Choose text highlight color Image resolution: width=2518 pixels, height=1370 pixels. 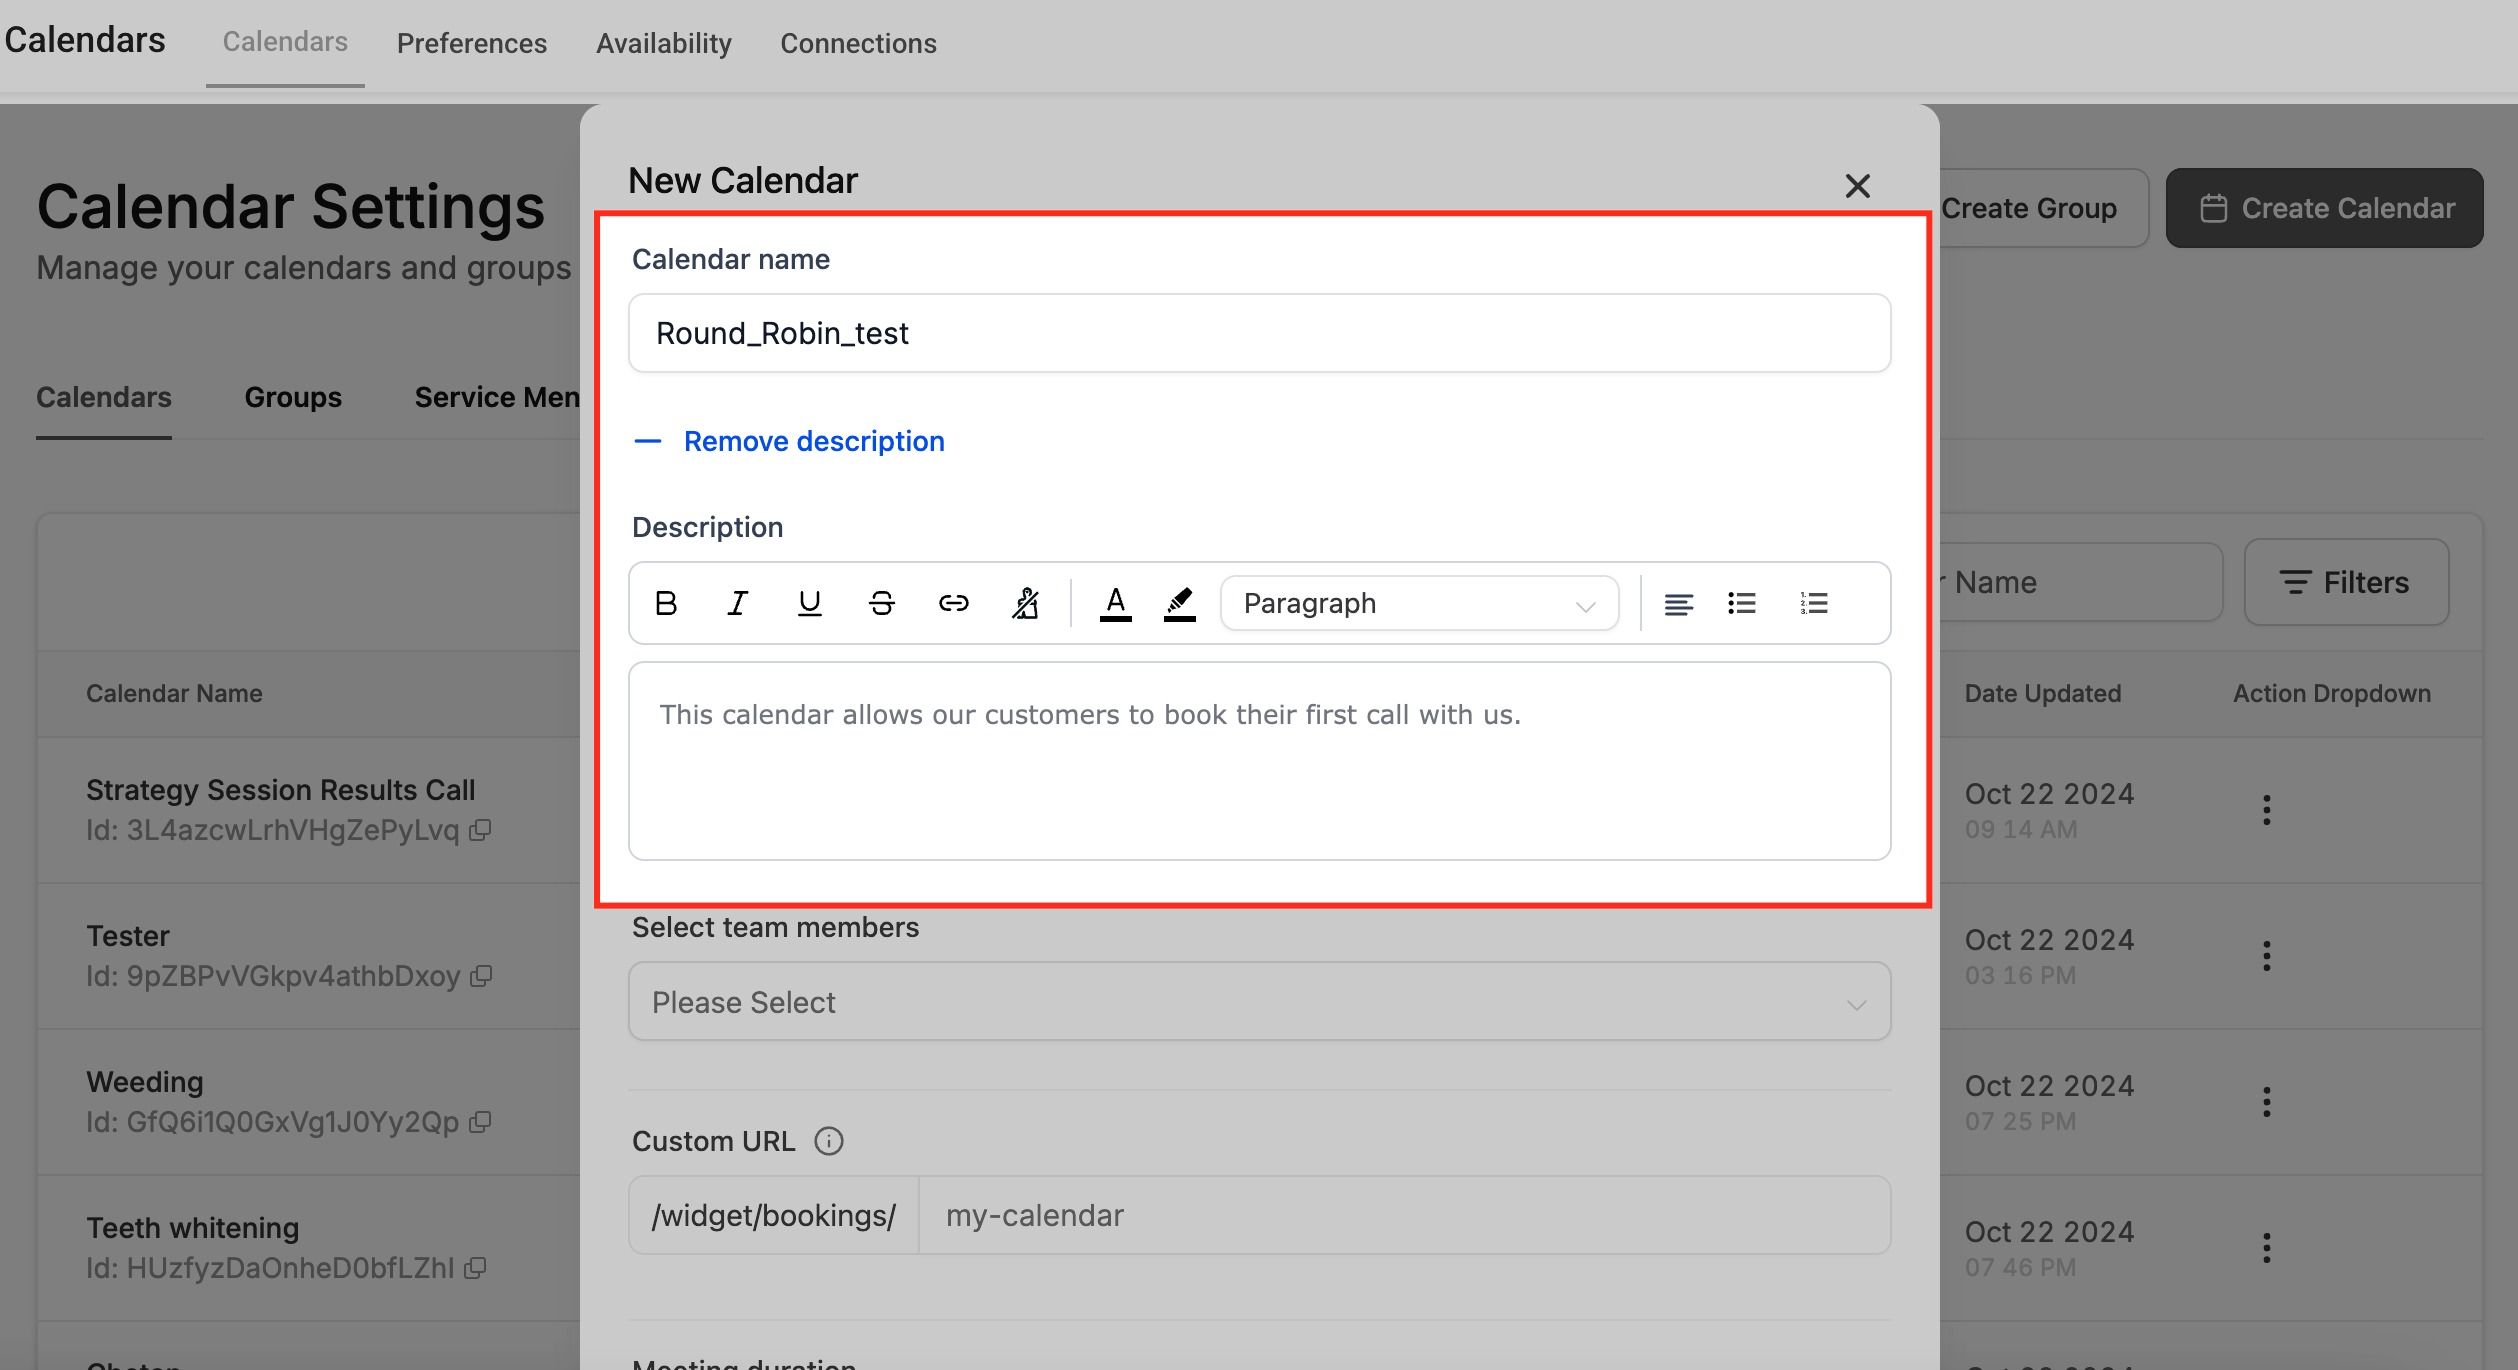1180,603
